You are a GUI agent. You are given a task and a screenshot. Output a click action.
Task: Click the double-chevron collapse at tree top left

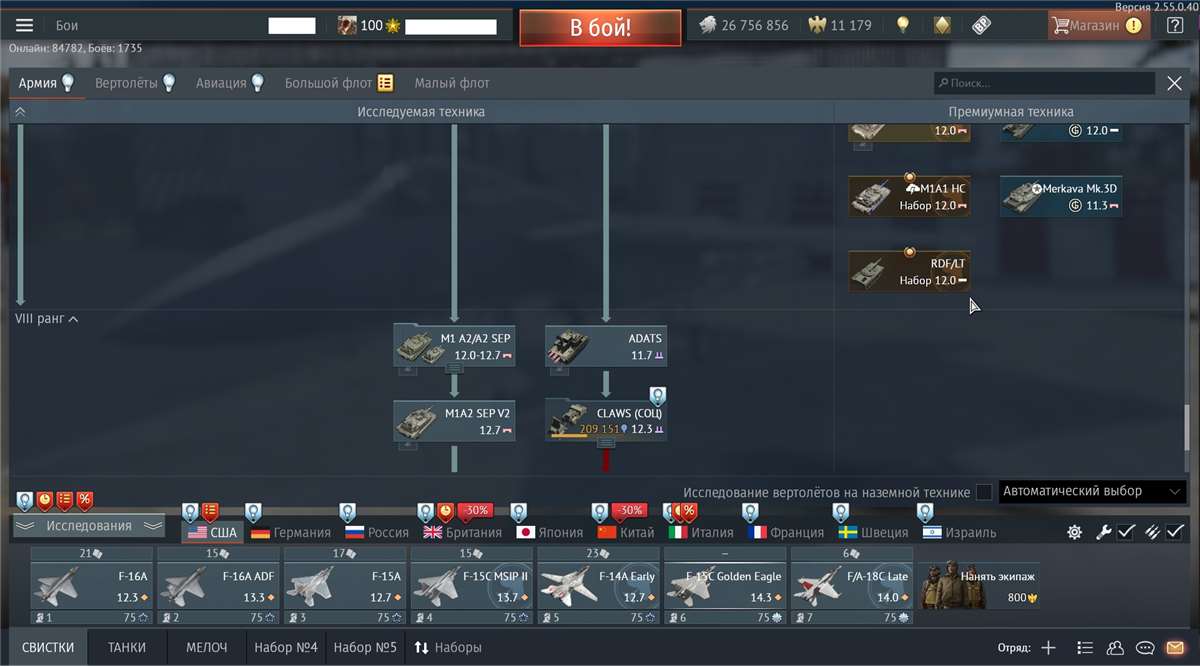point(20,112)
